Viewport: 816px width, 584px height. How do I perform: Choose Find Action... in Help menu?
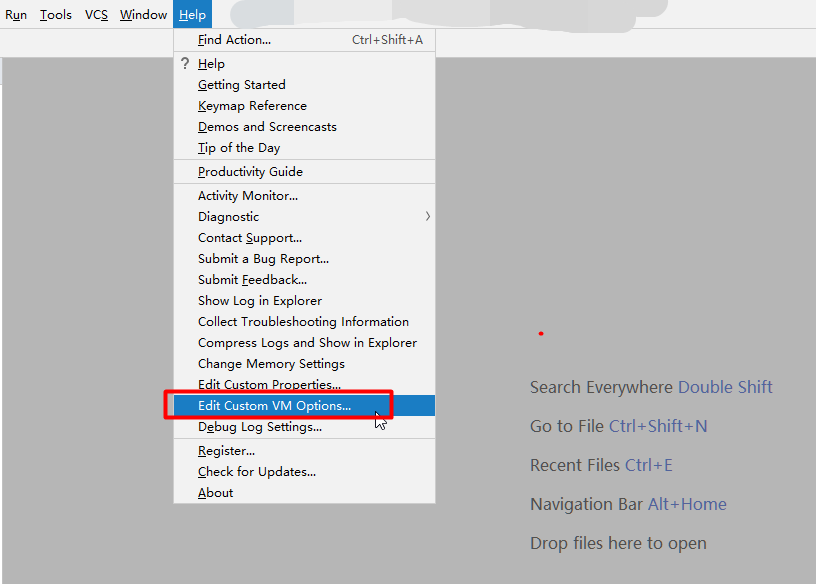(x=304, y=40)
